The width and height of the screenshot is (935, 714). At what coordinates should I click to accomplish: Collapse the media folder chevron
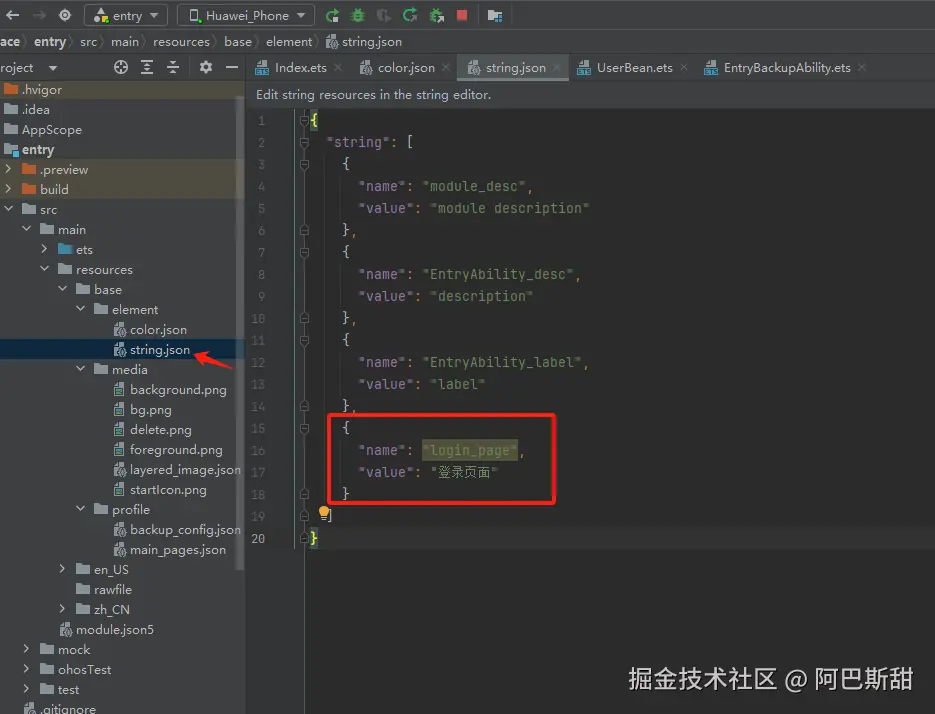pos(81,369)
